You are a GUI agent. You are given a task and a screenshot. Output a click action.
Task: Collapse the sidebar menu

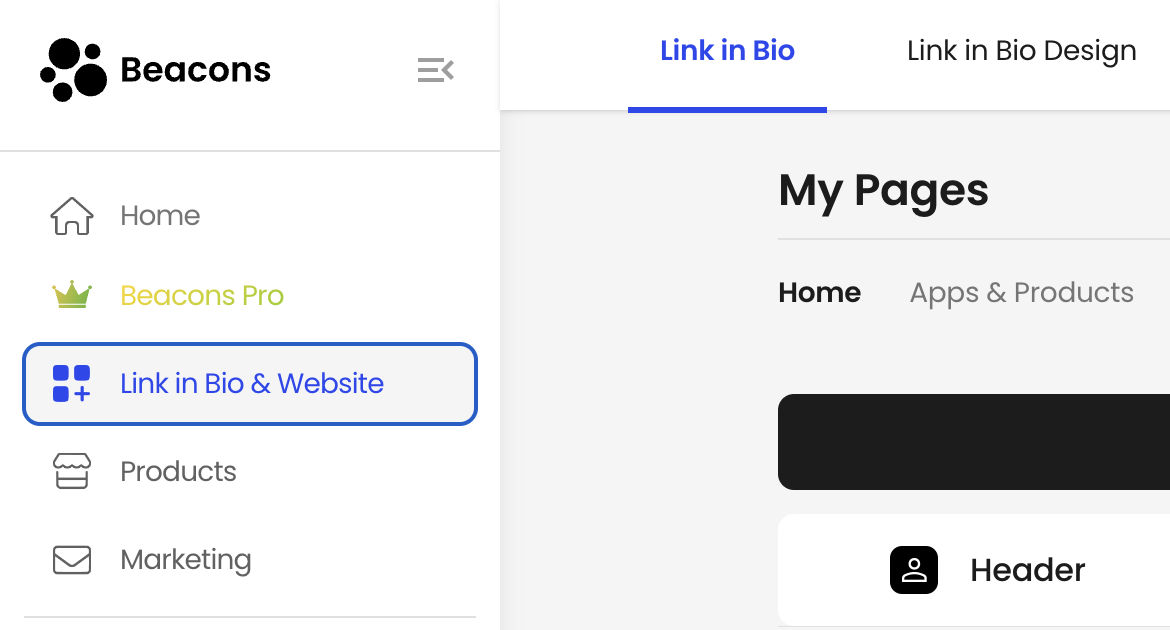[x=435, y=70]
